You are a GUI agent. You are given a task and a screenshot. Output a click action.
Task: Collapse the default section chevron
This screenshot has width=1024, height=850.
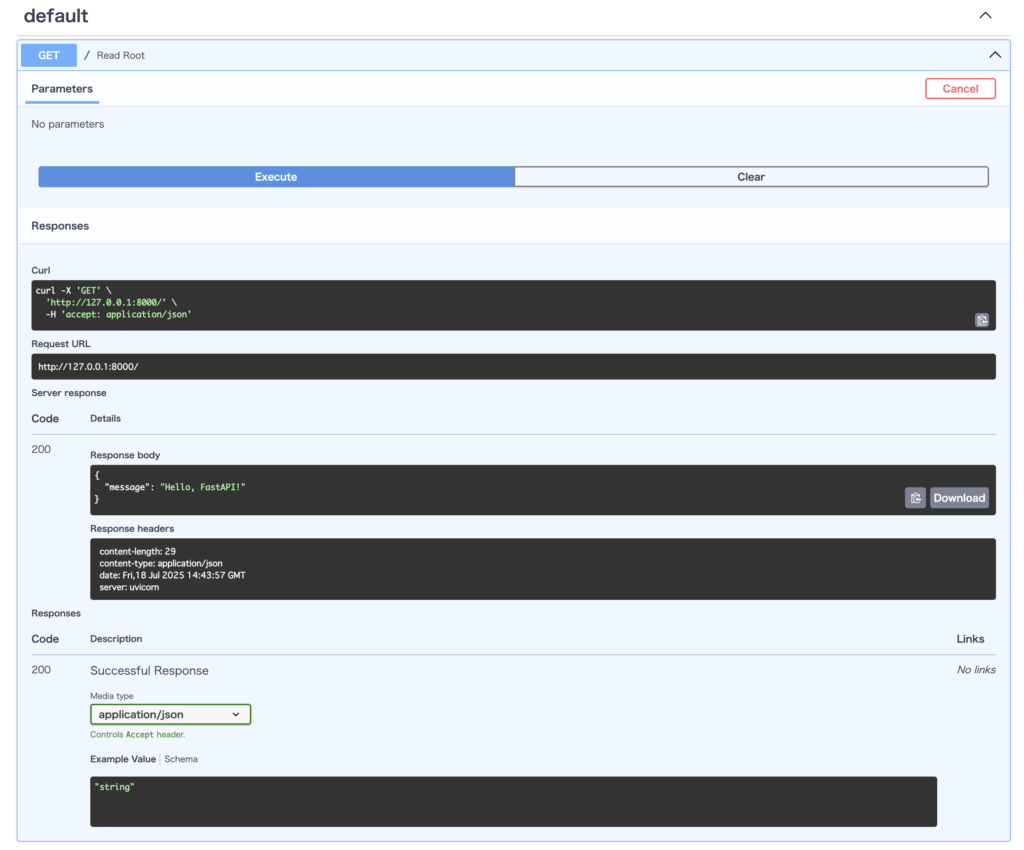click(x=985, y=16)
